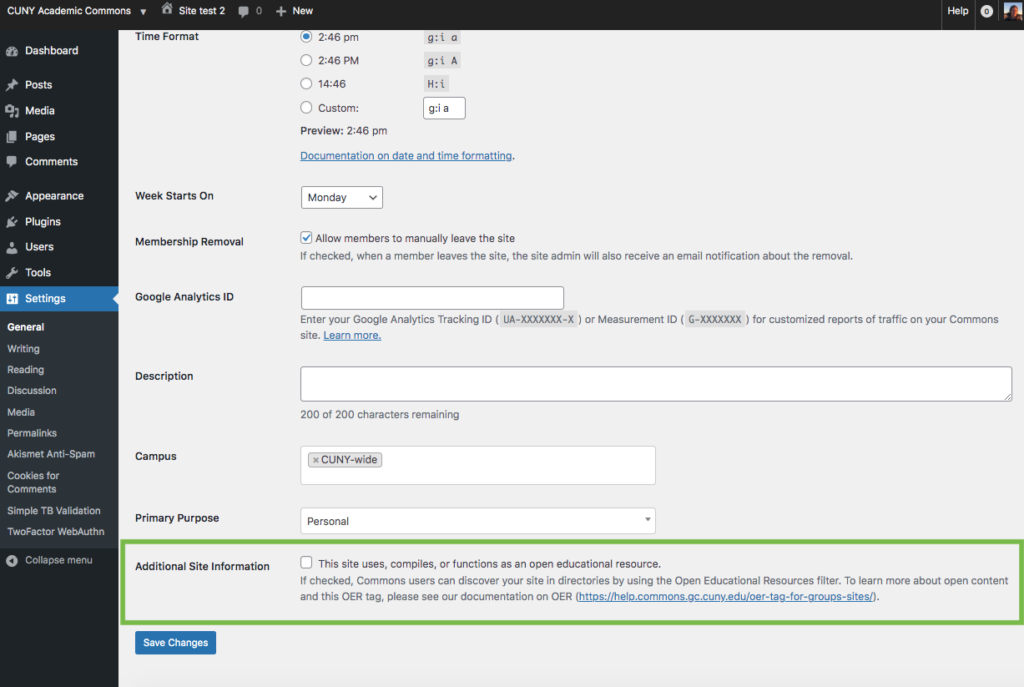Click into the custom time format field

click(x=444, y=108)
